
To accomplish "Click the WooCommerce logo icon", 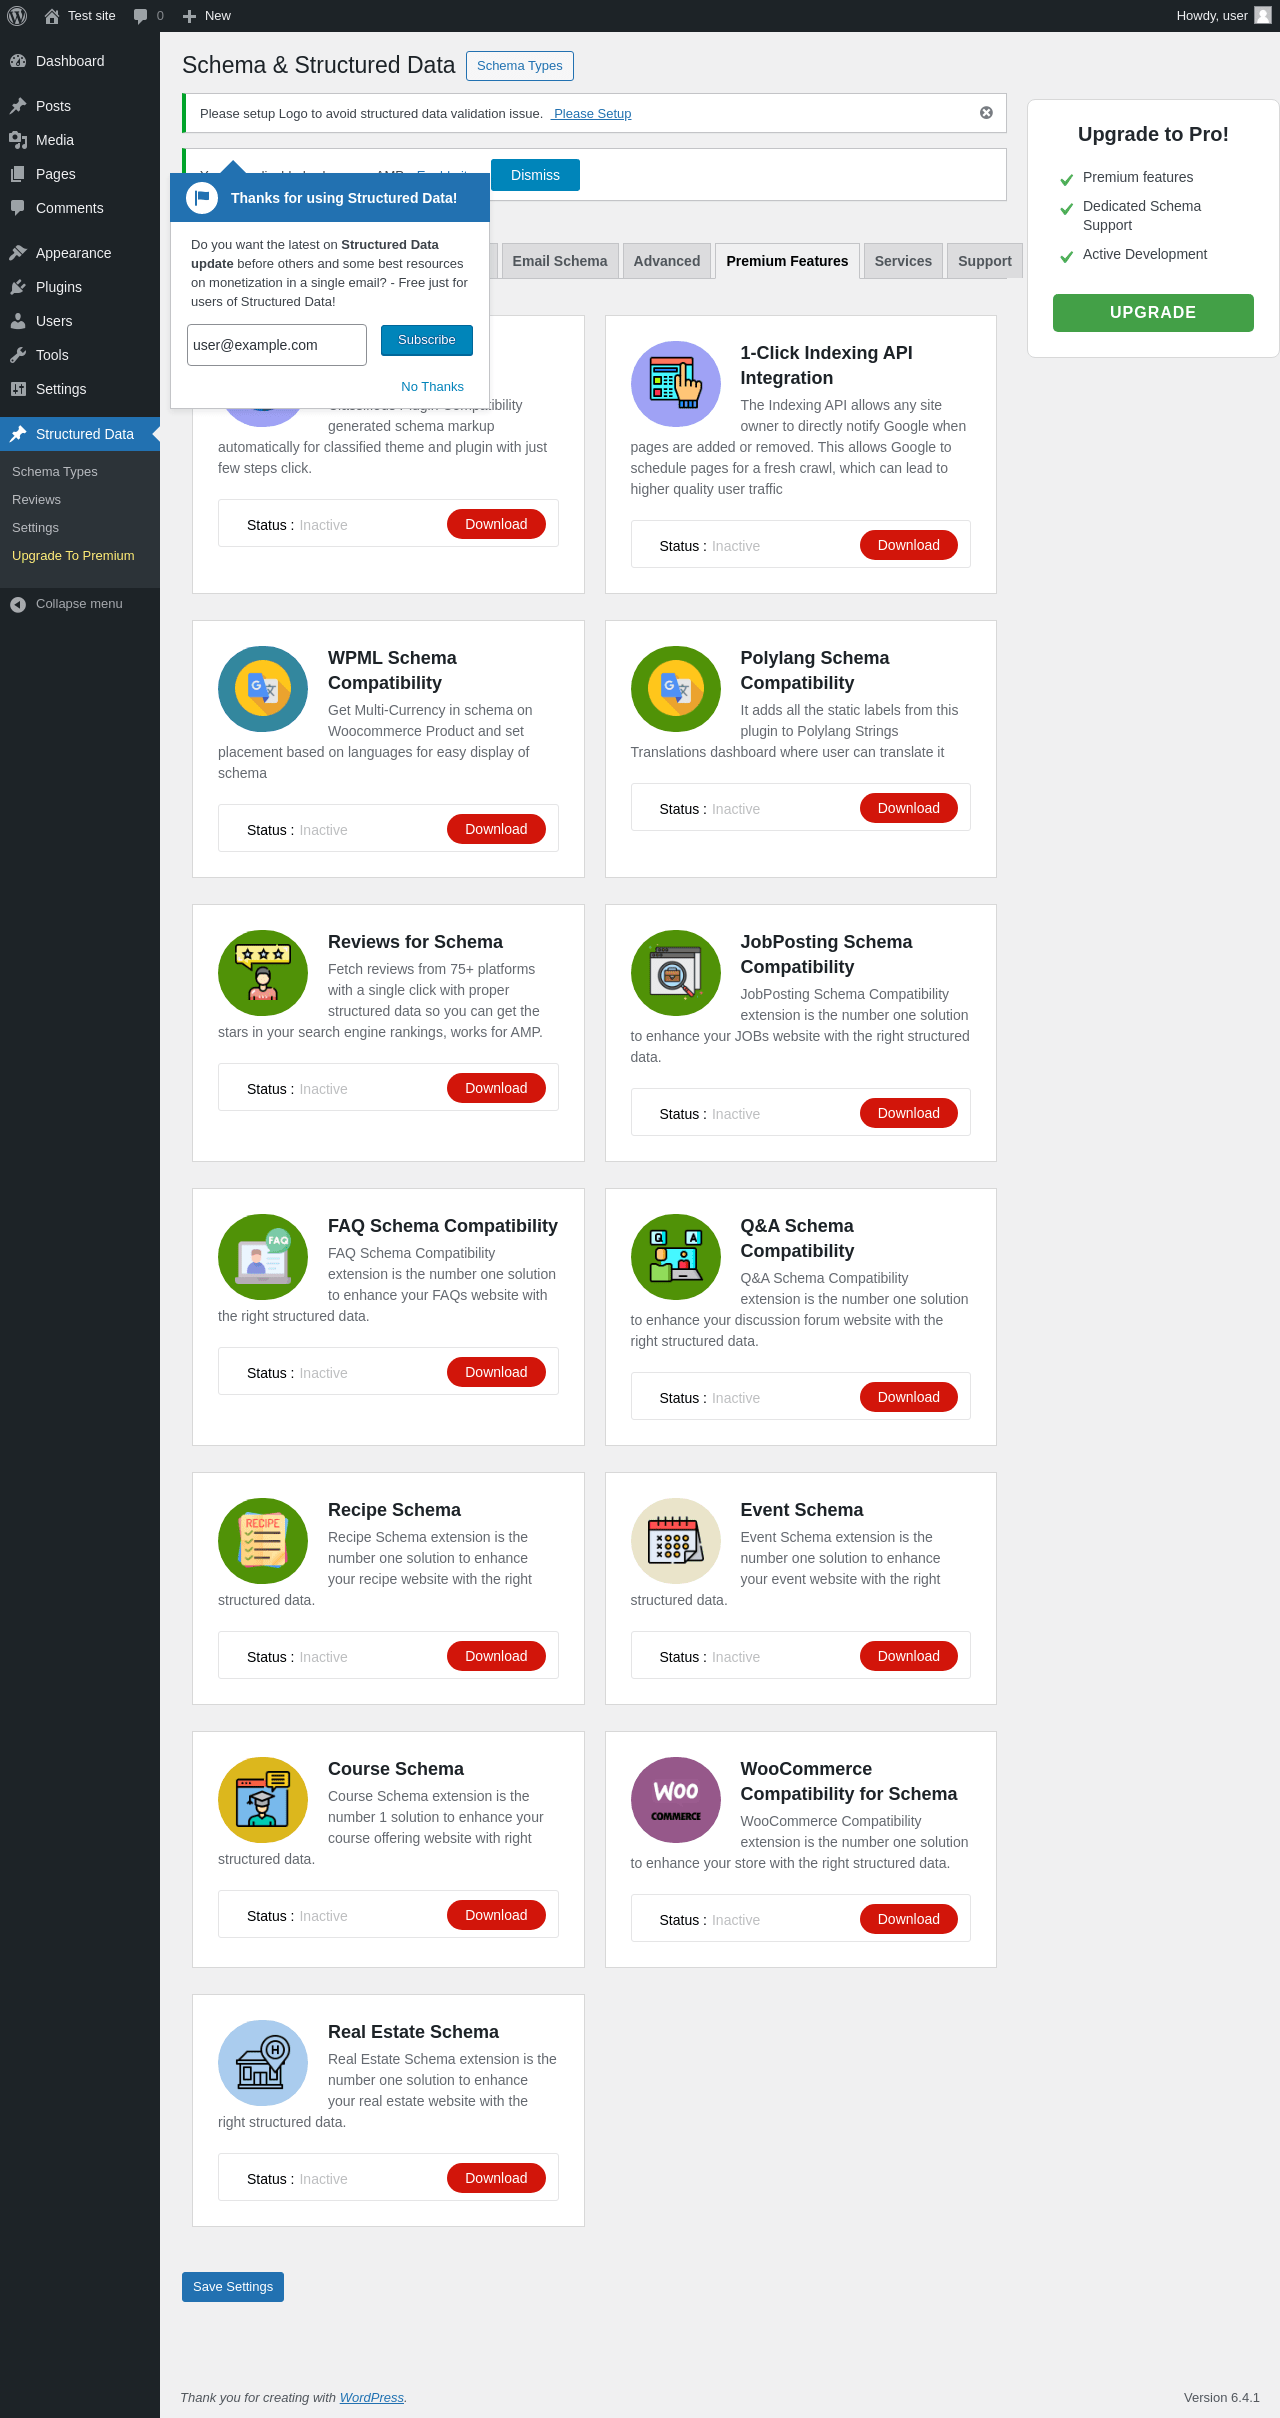I will 676,1800.
